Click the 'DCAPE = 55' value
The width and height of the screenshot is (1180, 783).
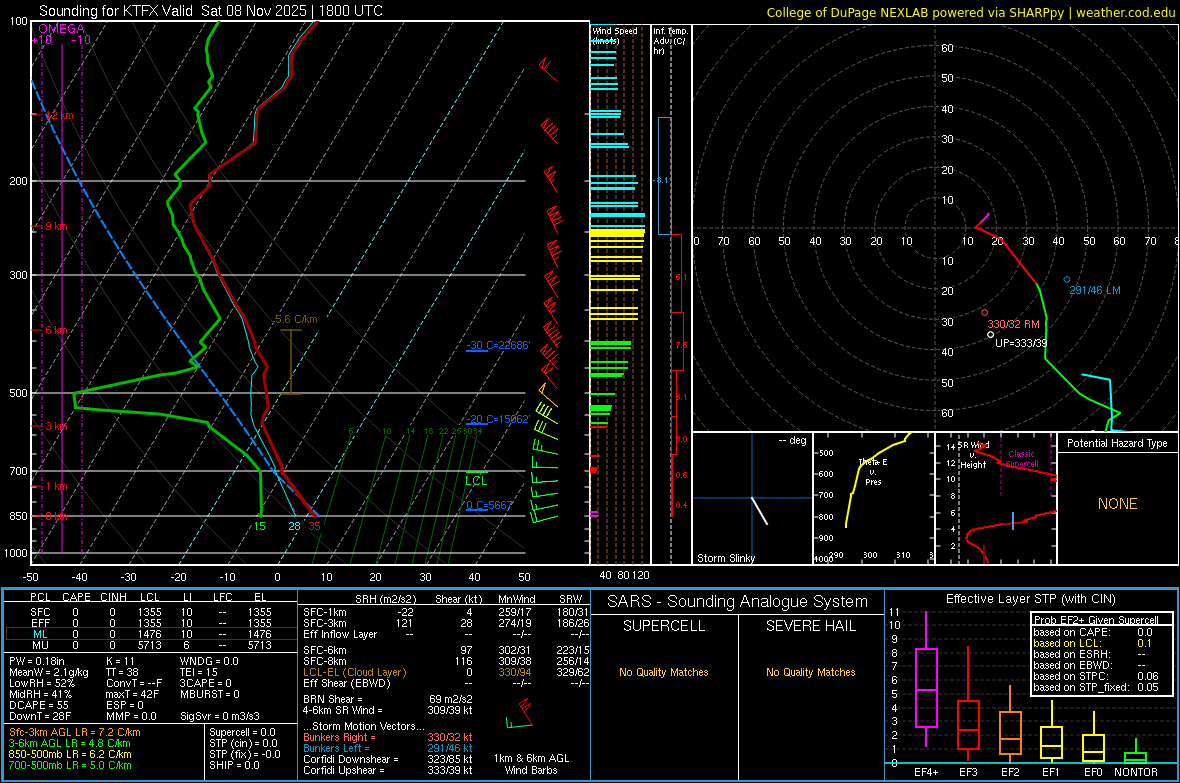38,705
